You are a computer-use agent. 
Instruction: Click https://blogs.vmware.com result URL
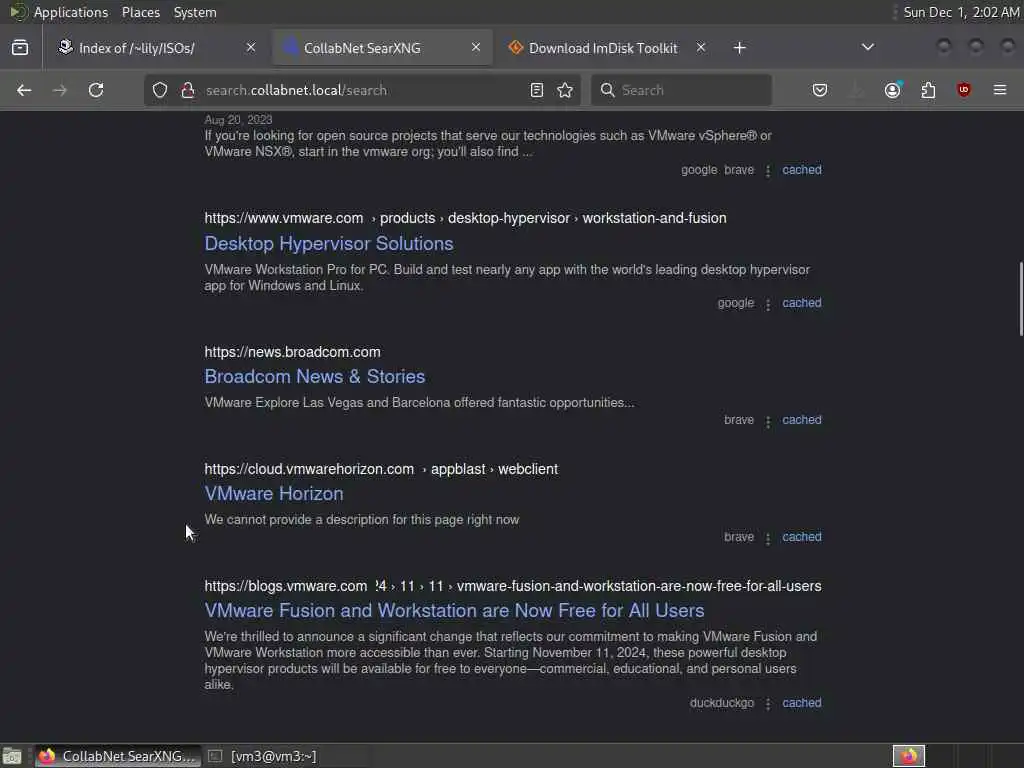(285, 586)
